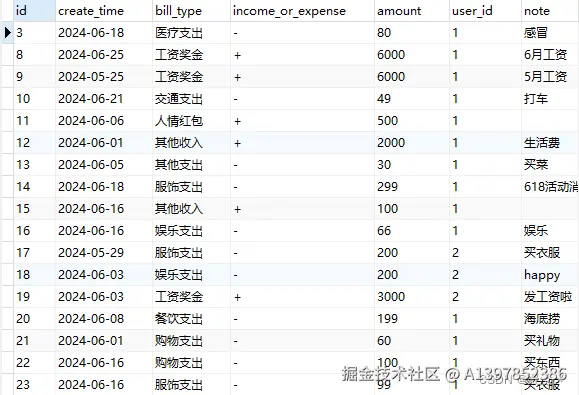Image resolution: width=579 pixels, height=395 pixels.
Task: Select the 生活费 note cell
Action: [550, 142]
